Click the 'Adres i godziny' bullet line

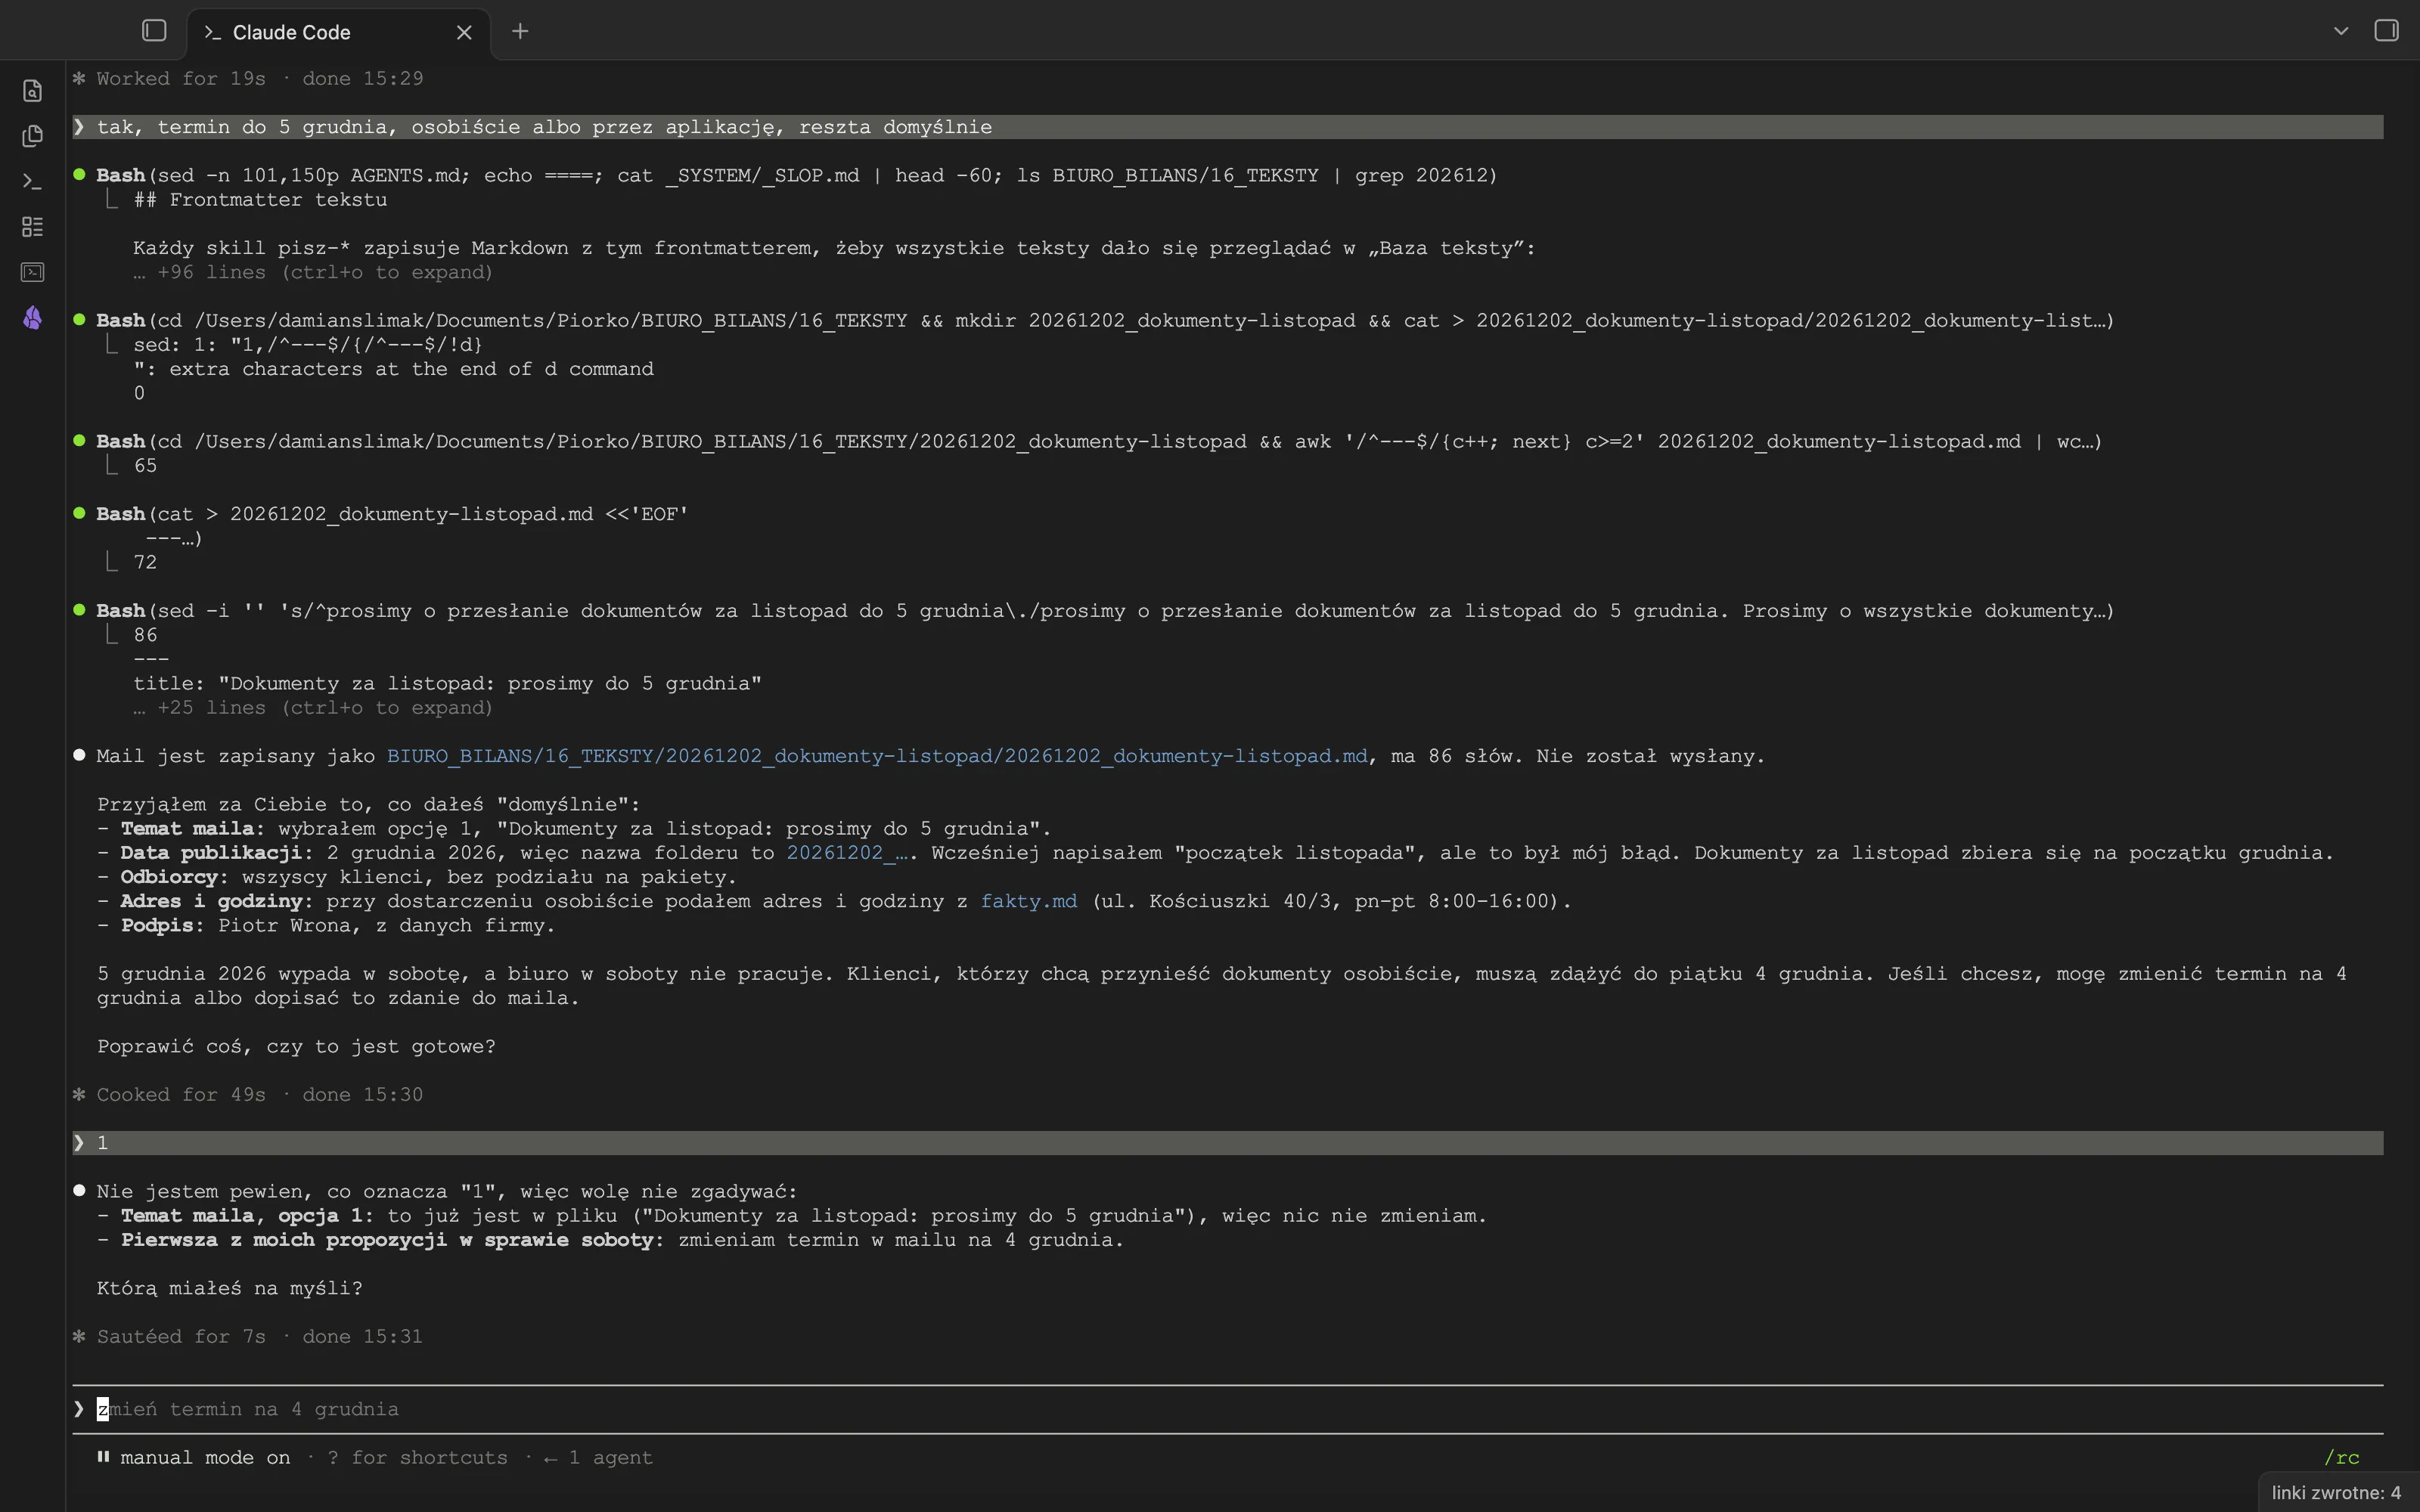click(834, 901)
